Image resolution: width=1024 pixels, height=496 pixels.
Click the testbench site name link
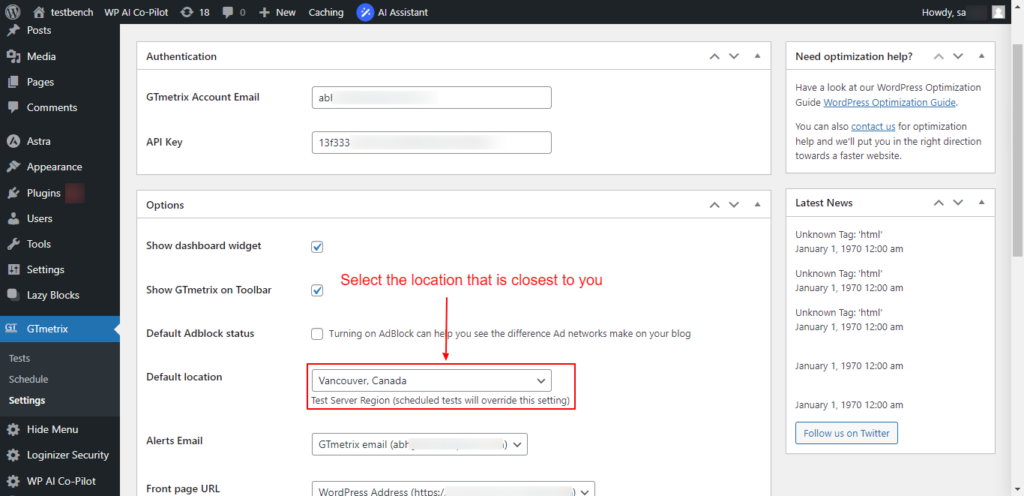(x=71, y=12)
